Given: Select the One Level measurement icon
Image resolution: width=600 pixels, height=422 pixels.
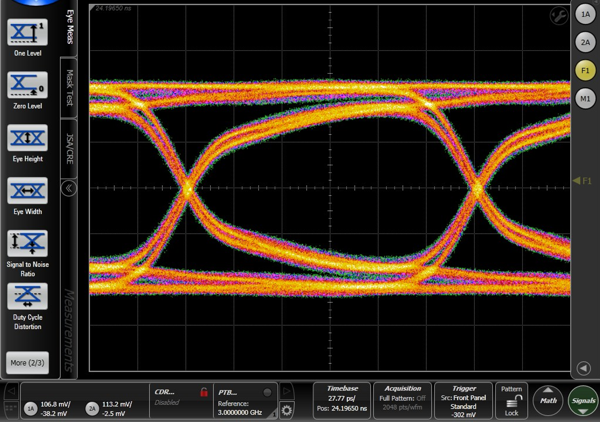Looking at the screenshot, I should (x=27, y=32).
